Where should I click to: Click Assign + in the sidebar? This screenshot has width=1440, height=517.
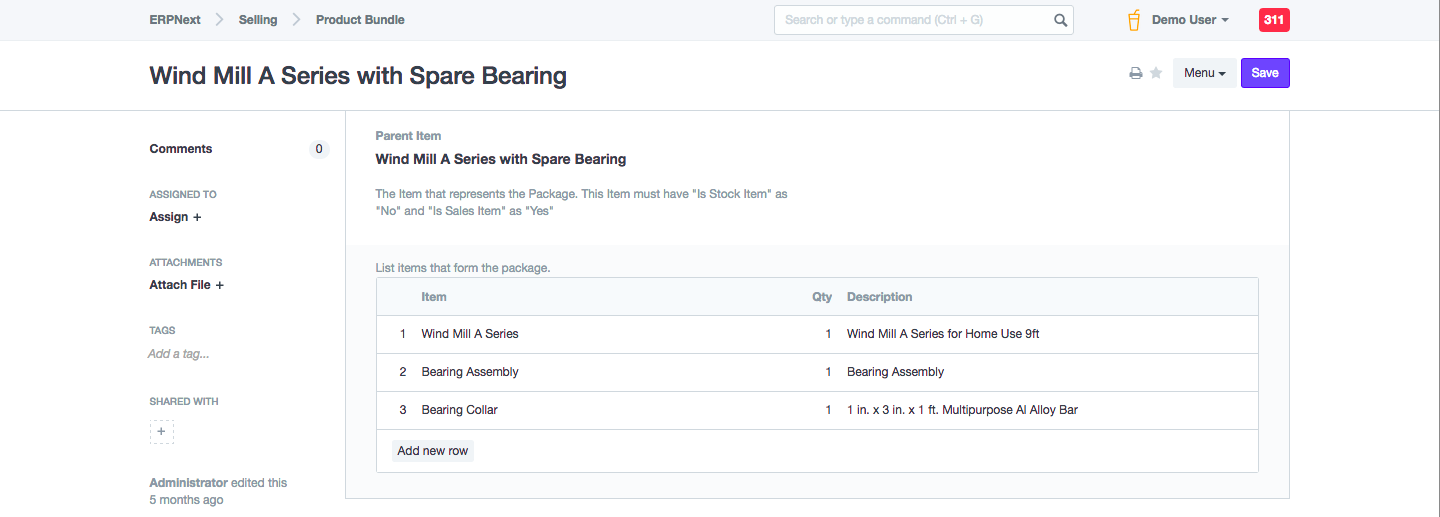point(175,217)
